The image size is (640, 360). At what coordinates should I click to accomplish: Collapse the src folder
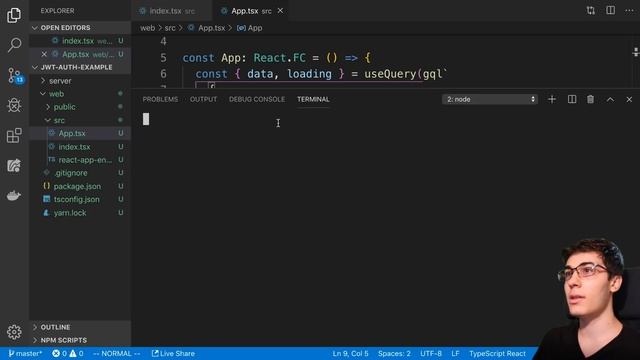80,120
